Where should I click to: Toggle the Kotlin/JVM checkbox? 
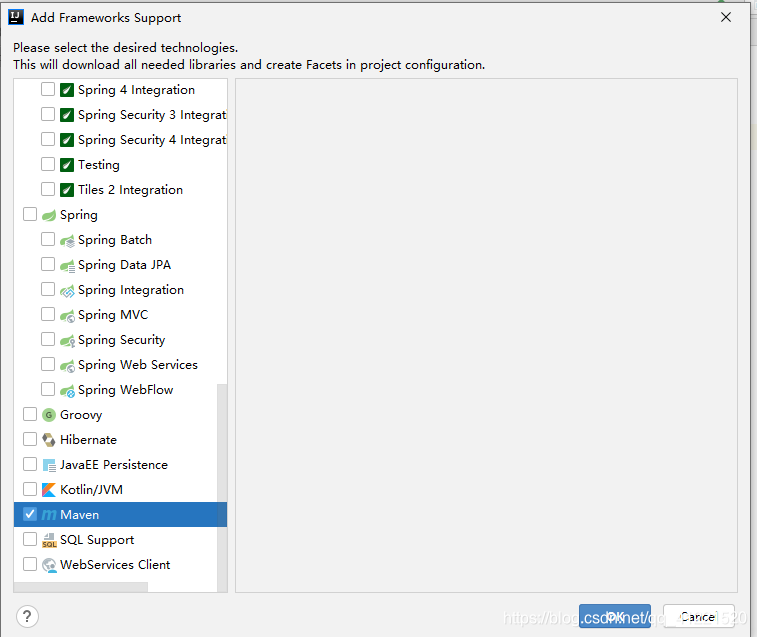coord(30,489)
